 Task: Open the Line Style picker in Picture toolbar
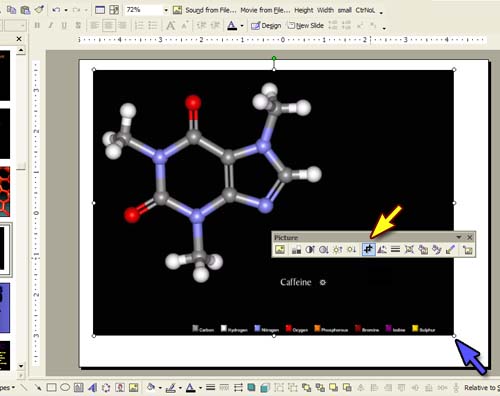(395, 249)
